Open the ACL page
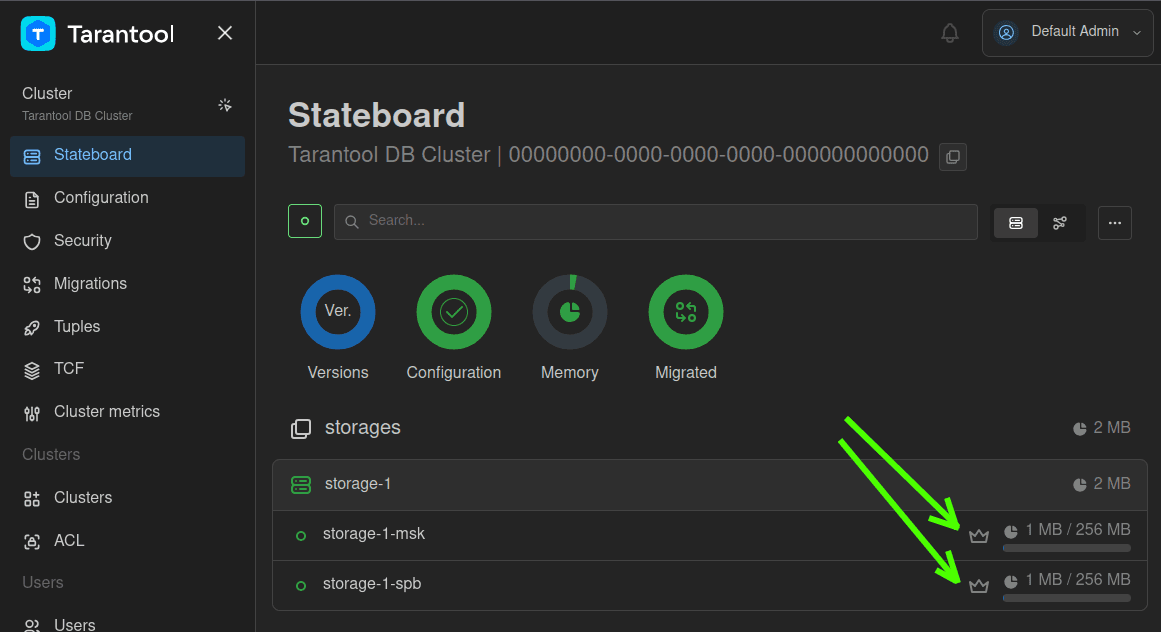This screenshot has width=1161, height=632. tap(127, 541)
